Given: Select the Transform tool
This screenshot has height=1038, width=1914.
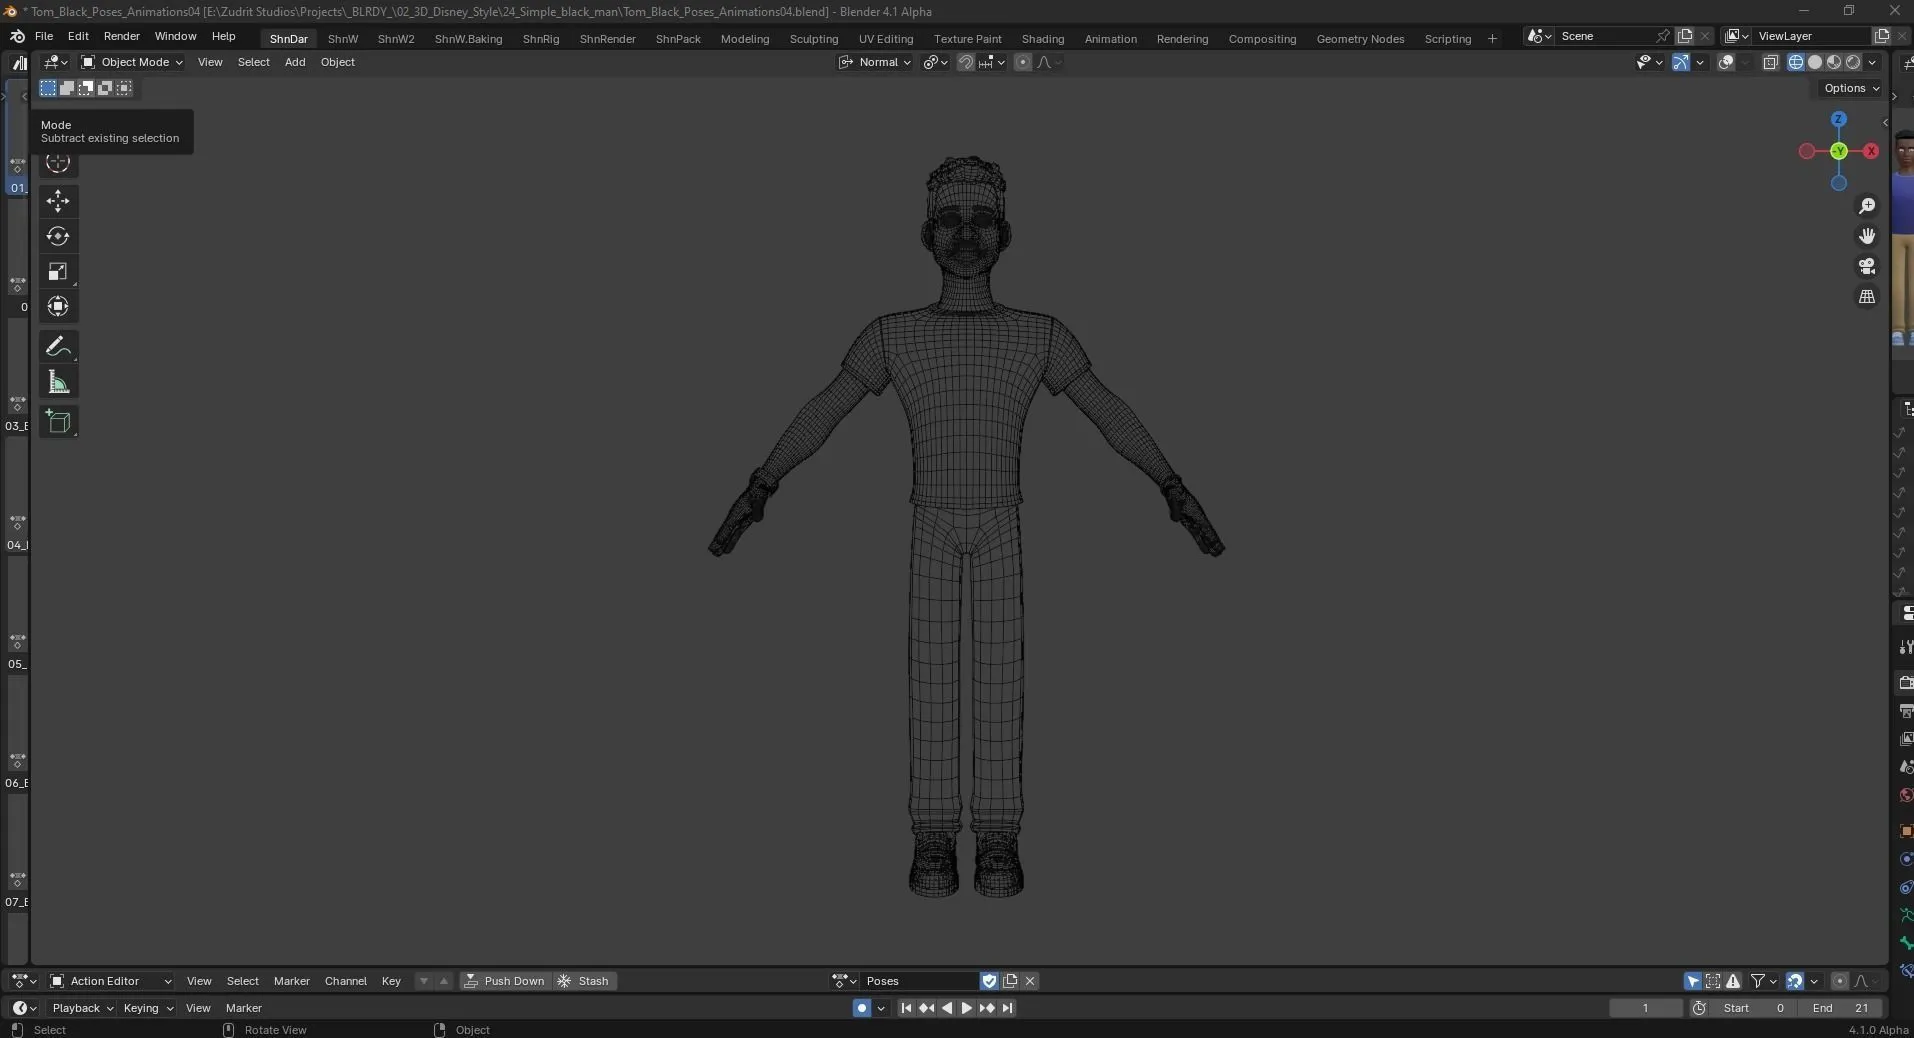Looking at the screenshot, I should click(58, 307).
